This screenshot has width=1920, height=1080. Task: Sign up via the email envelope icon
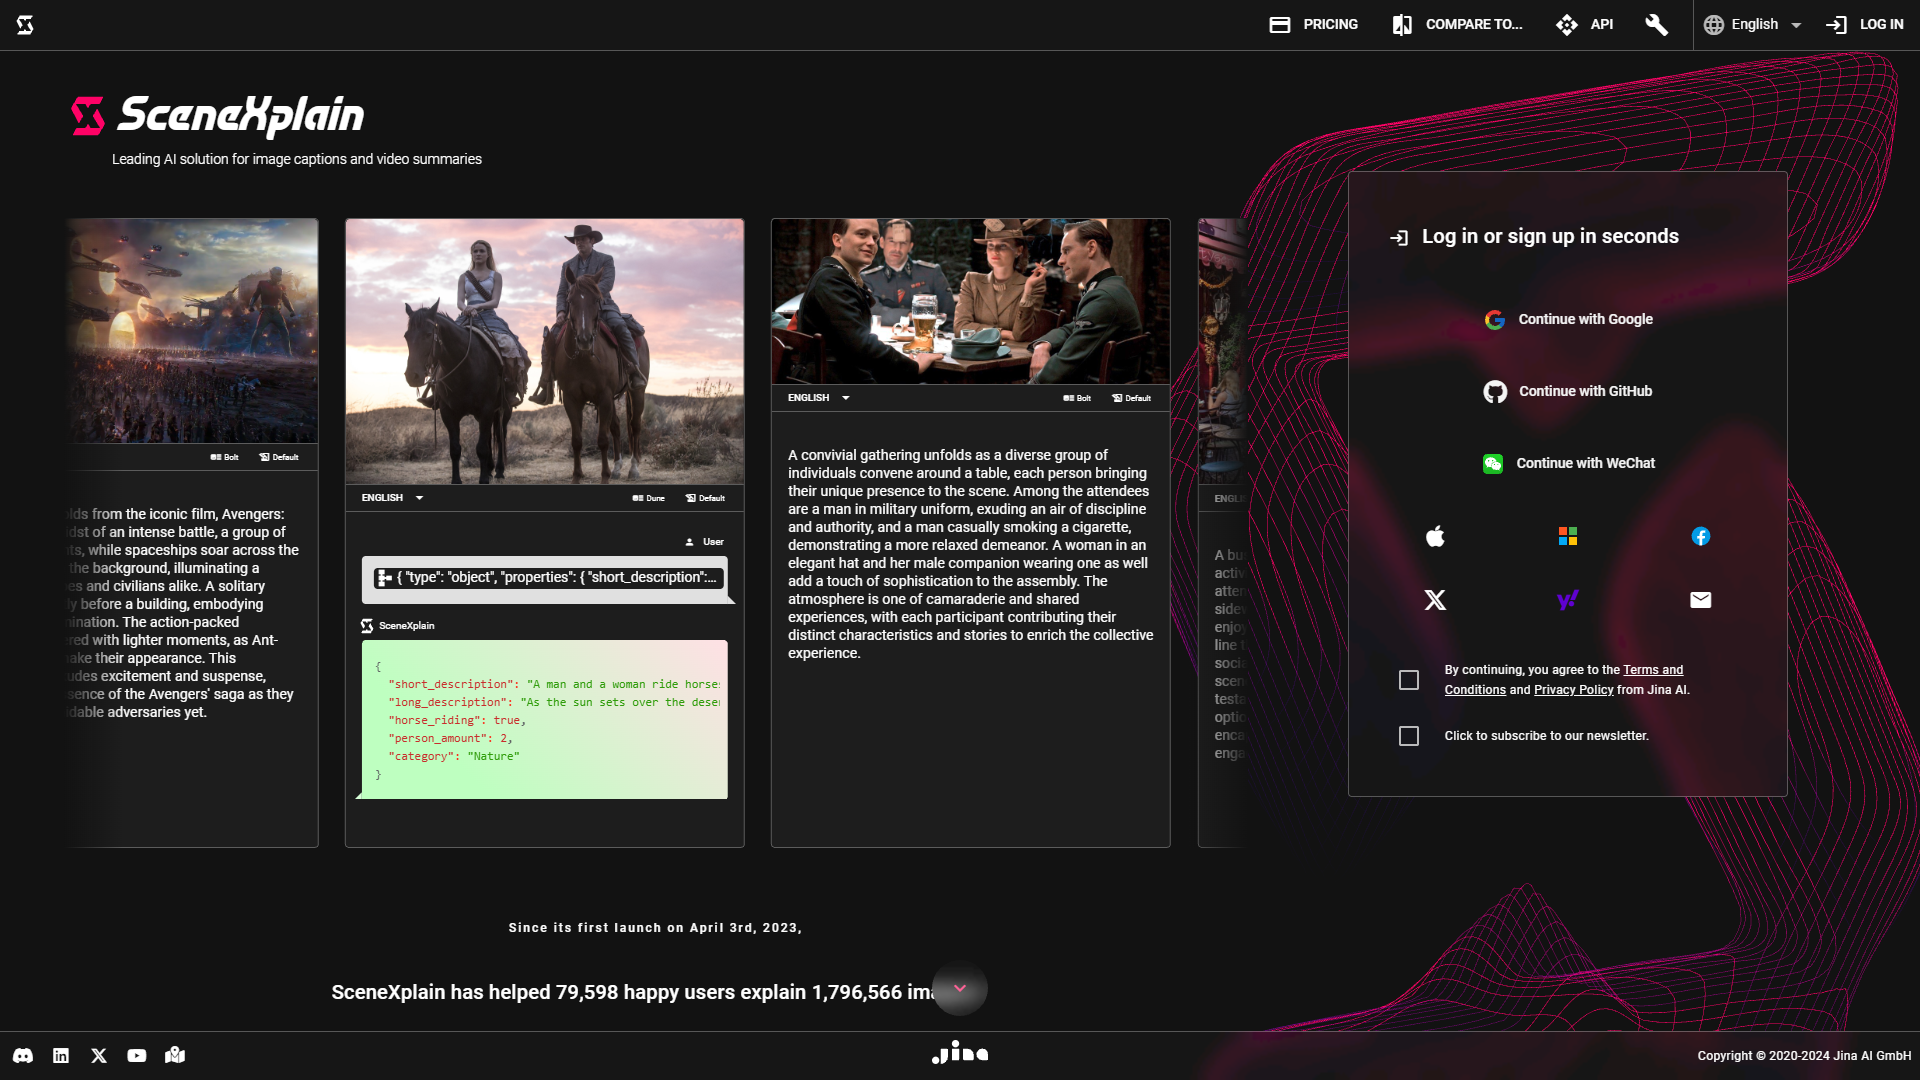tap(1700, 600)
